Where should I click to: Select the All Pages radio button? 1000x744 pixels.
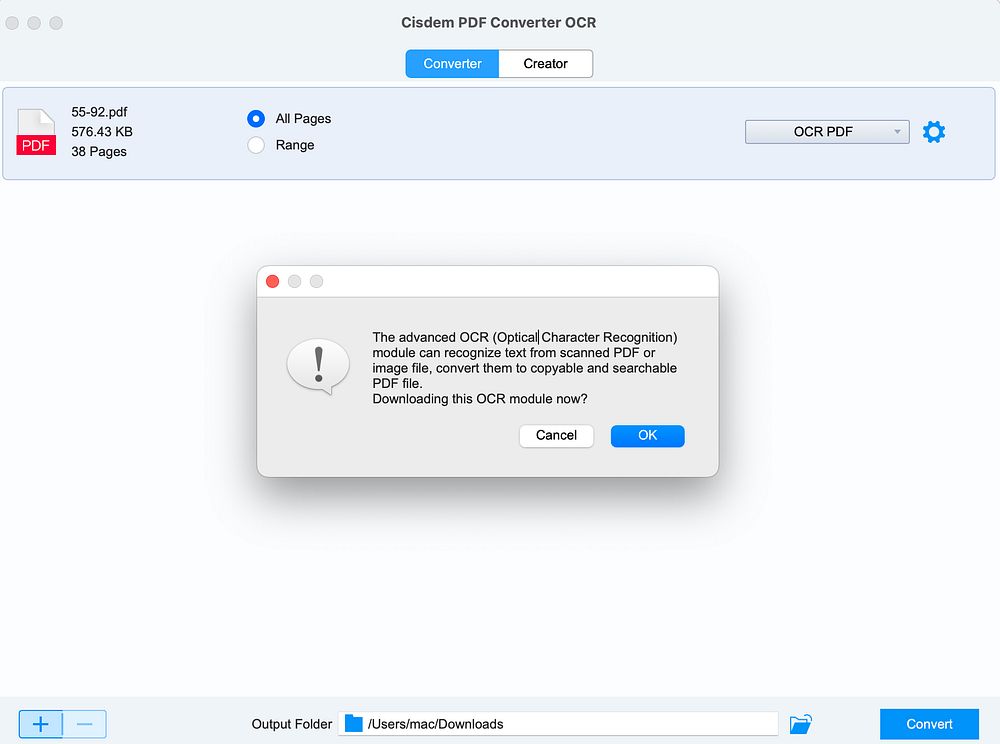point(256,119)
